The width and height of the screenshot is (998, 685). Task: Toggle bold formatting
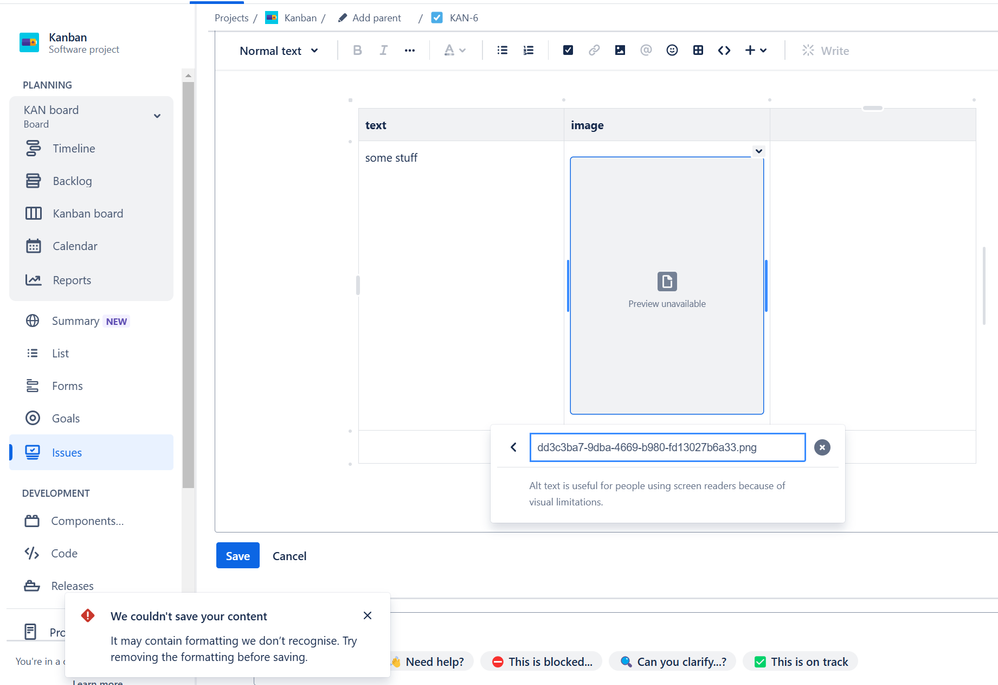click(x=357, y=51)
